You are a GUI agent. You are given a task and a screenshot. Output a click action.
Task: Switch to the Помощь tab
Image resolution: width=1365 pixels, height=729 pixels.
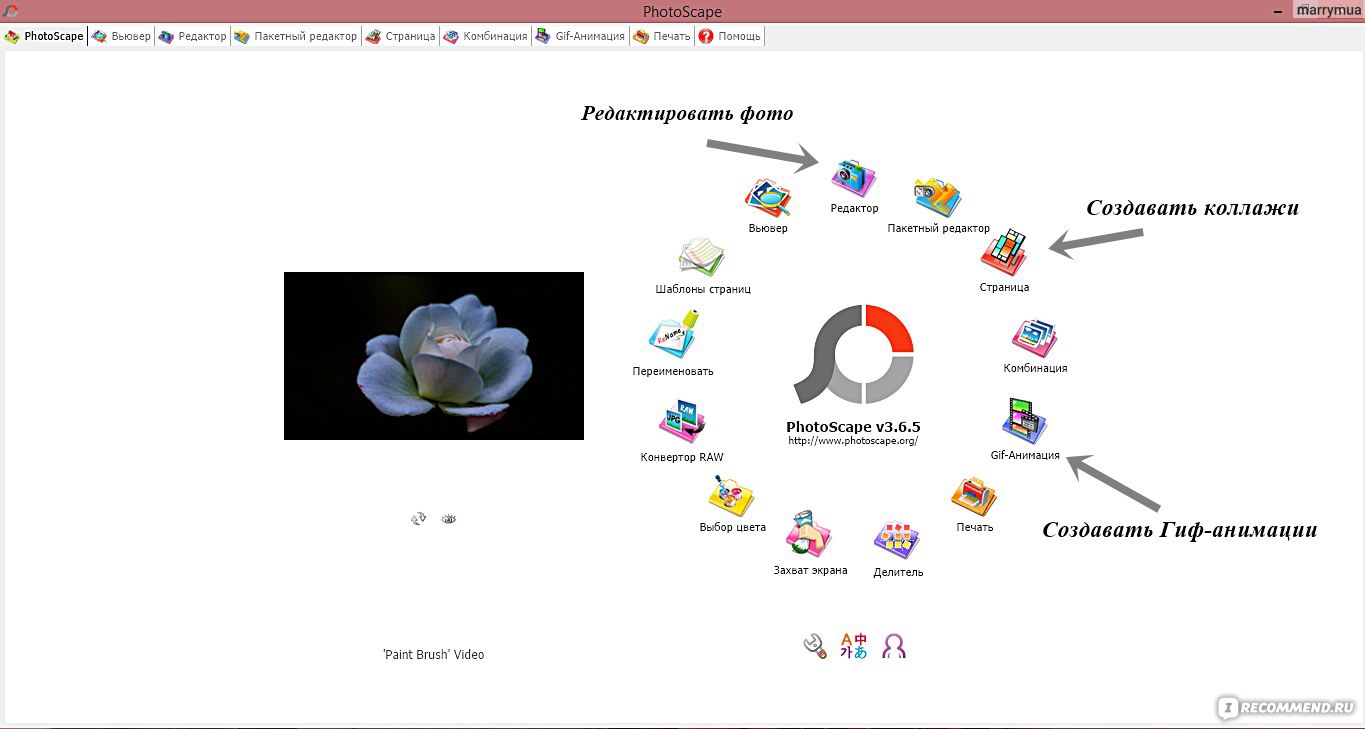[730, 37]
